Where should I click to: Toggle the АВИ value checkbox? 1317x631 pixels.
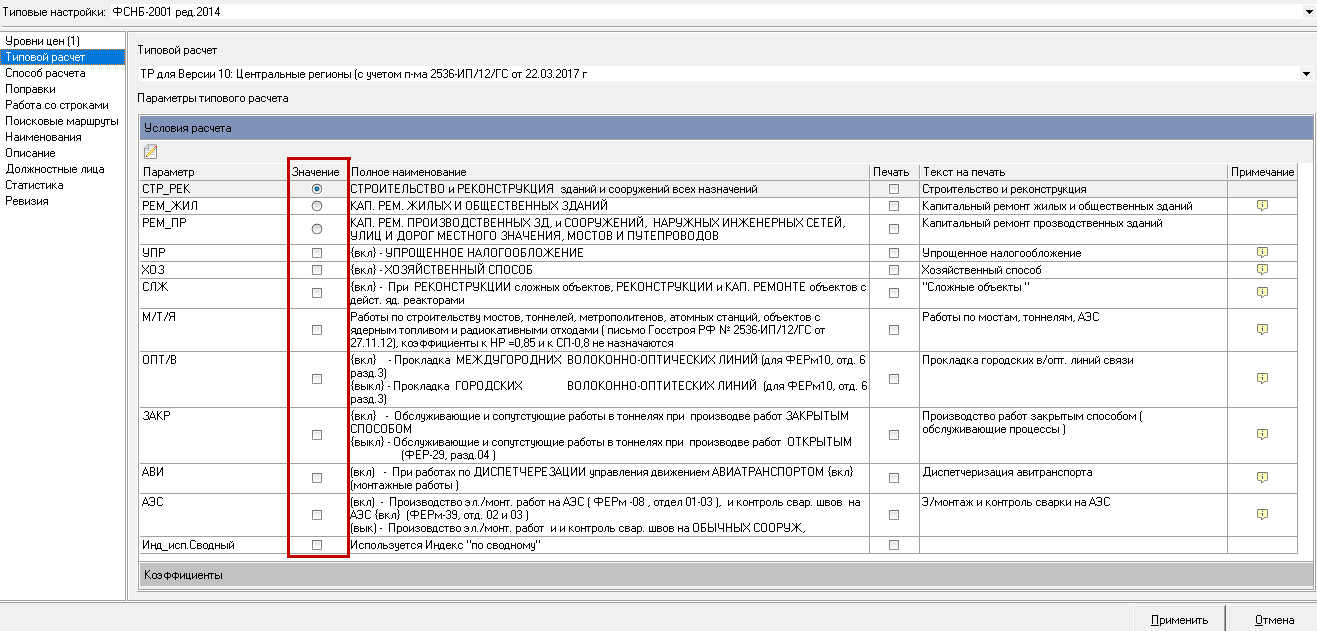(x=317, y=478)
